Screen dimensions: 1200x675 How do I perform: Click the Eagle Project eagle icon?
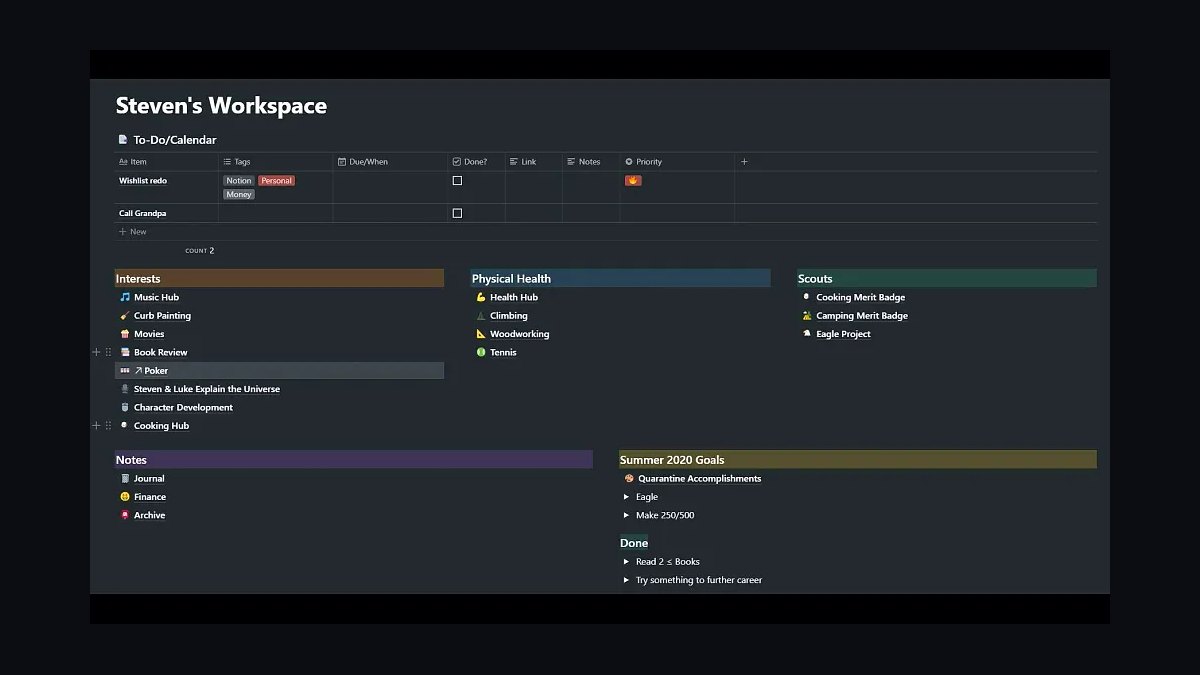(807, 334)
